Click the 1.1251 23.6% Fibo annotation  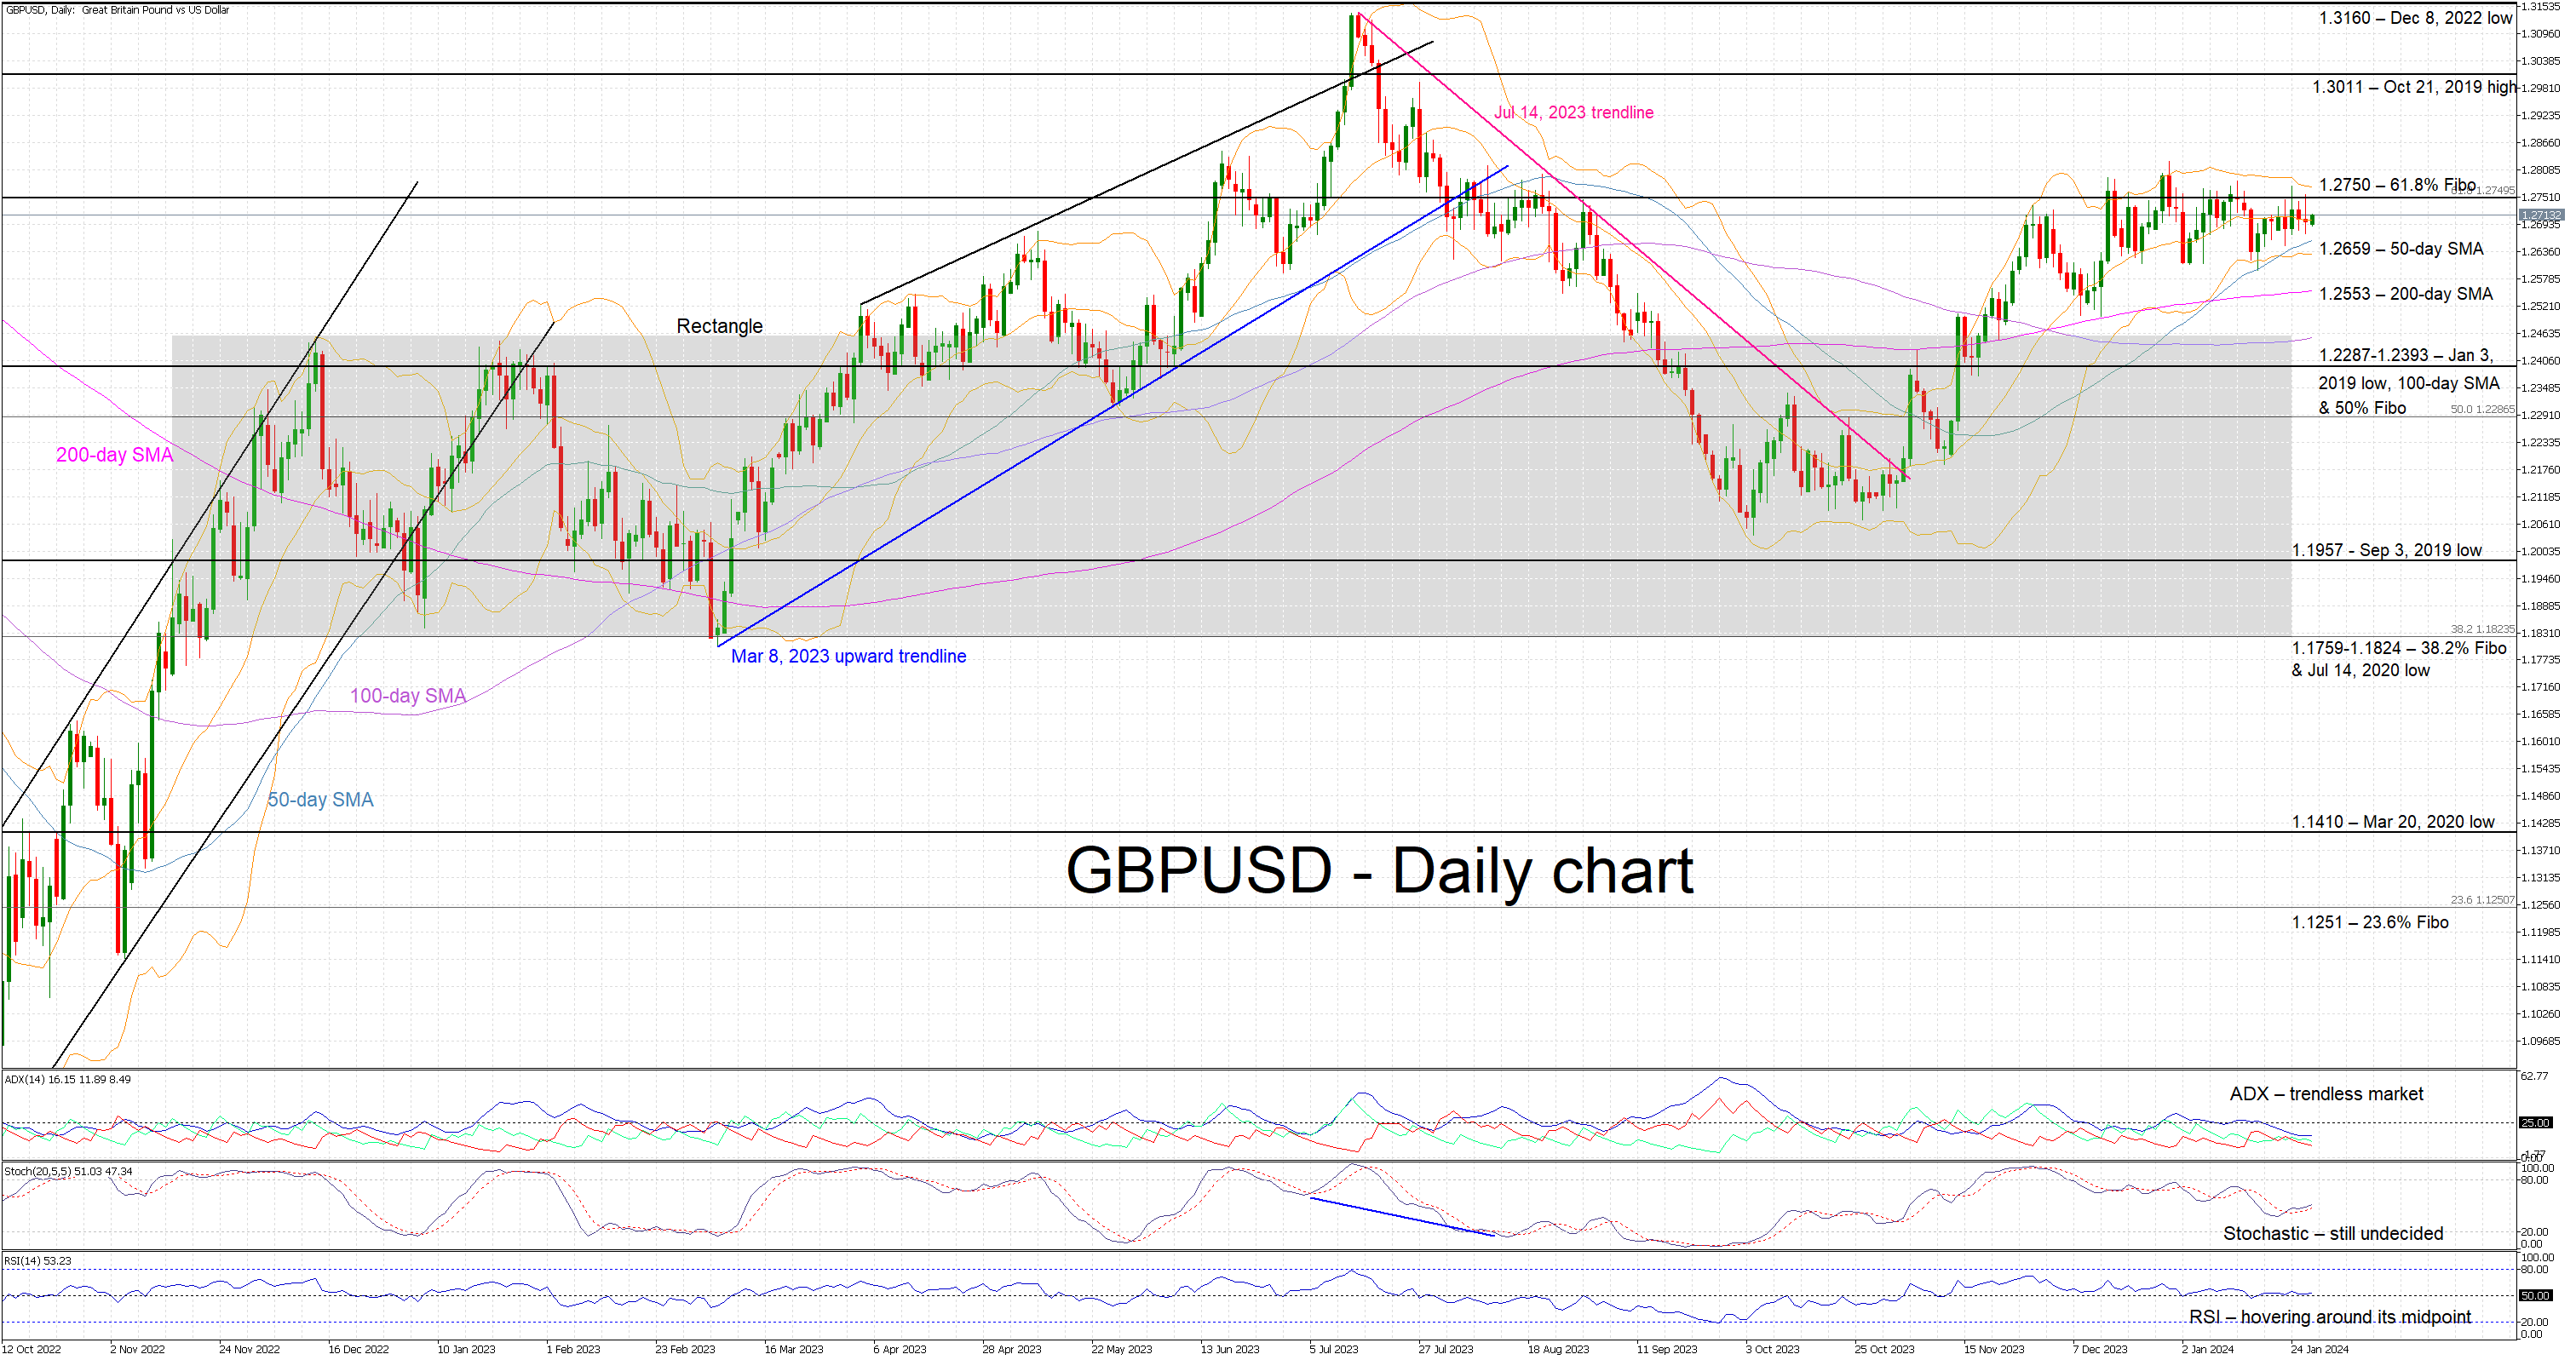point(2369,922)
